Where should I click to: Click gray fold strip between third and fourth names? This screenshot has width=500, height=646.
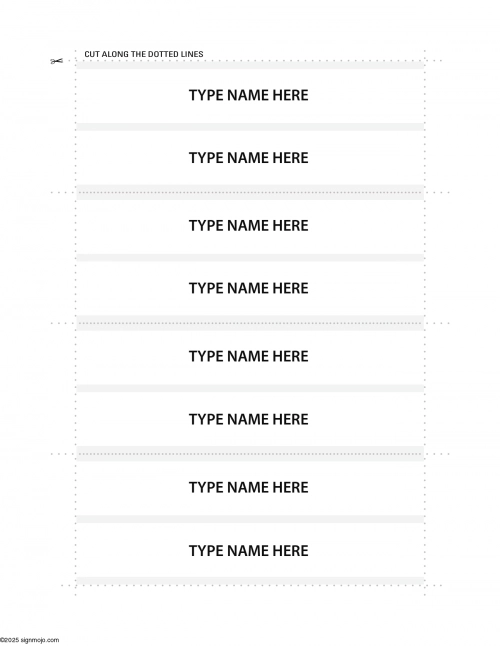point(250,257)
